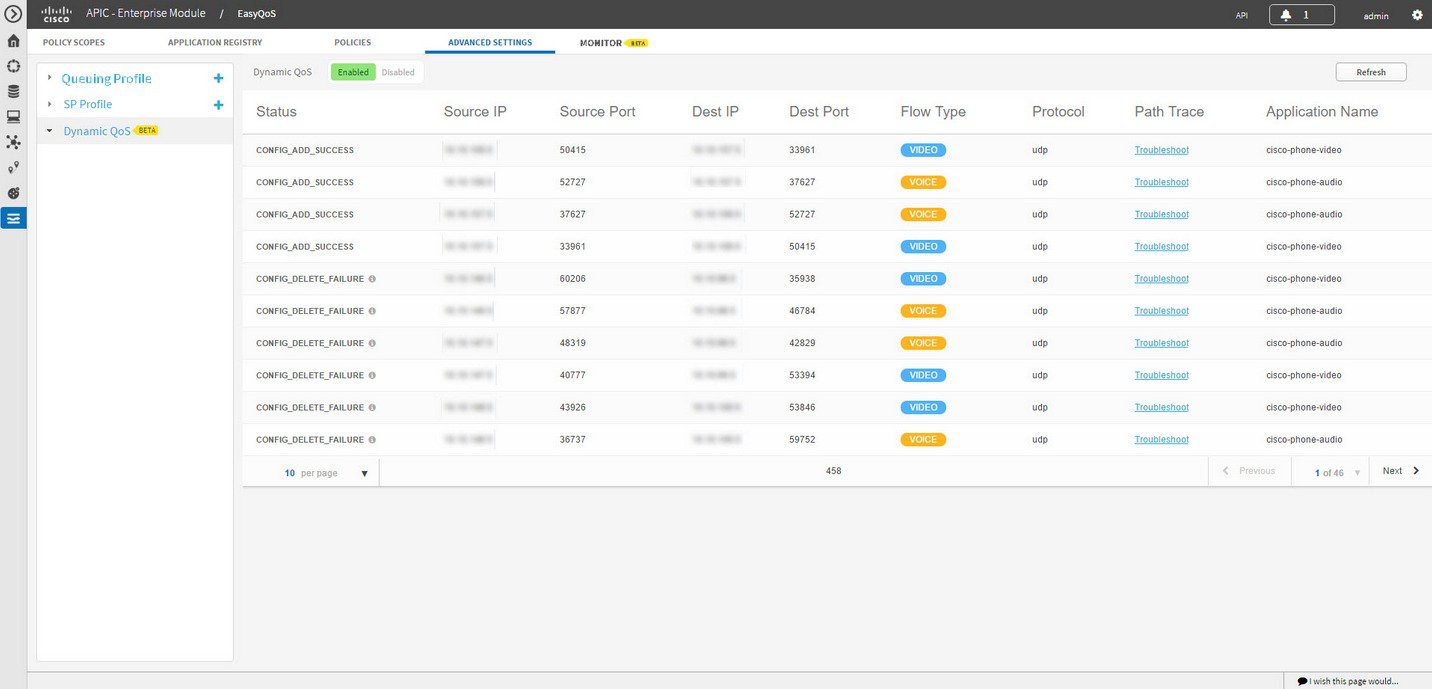Open the Home dashboard icon
The image size is (1432, 689).
pyautogui.click(x=13, y=41)
